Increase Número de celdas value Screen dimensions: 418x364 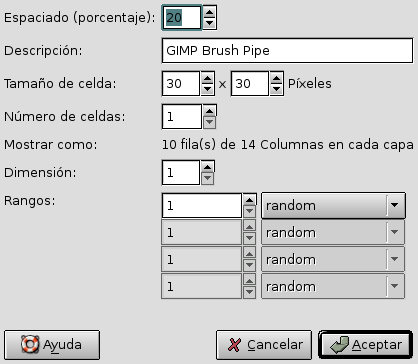pyautogui.click(x=209, y=111)
